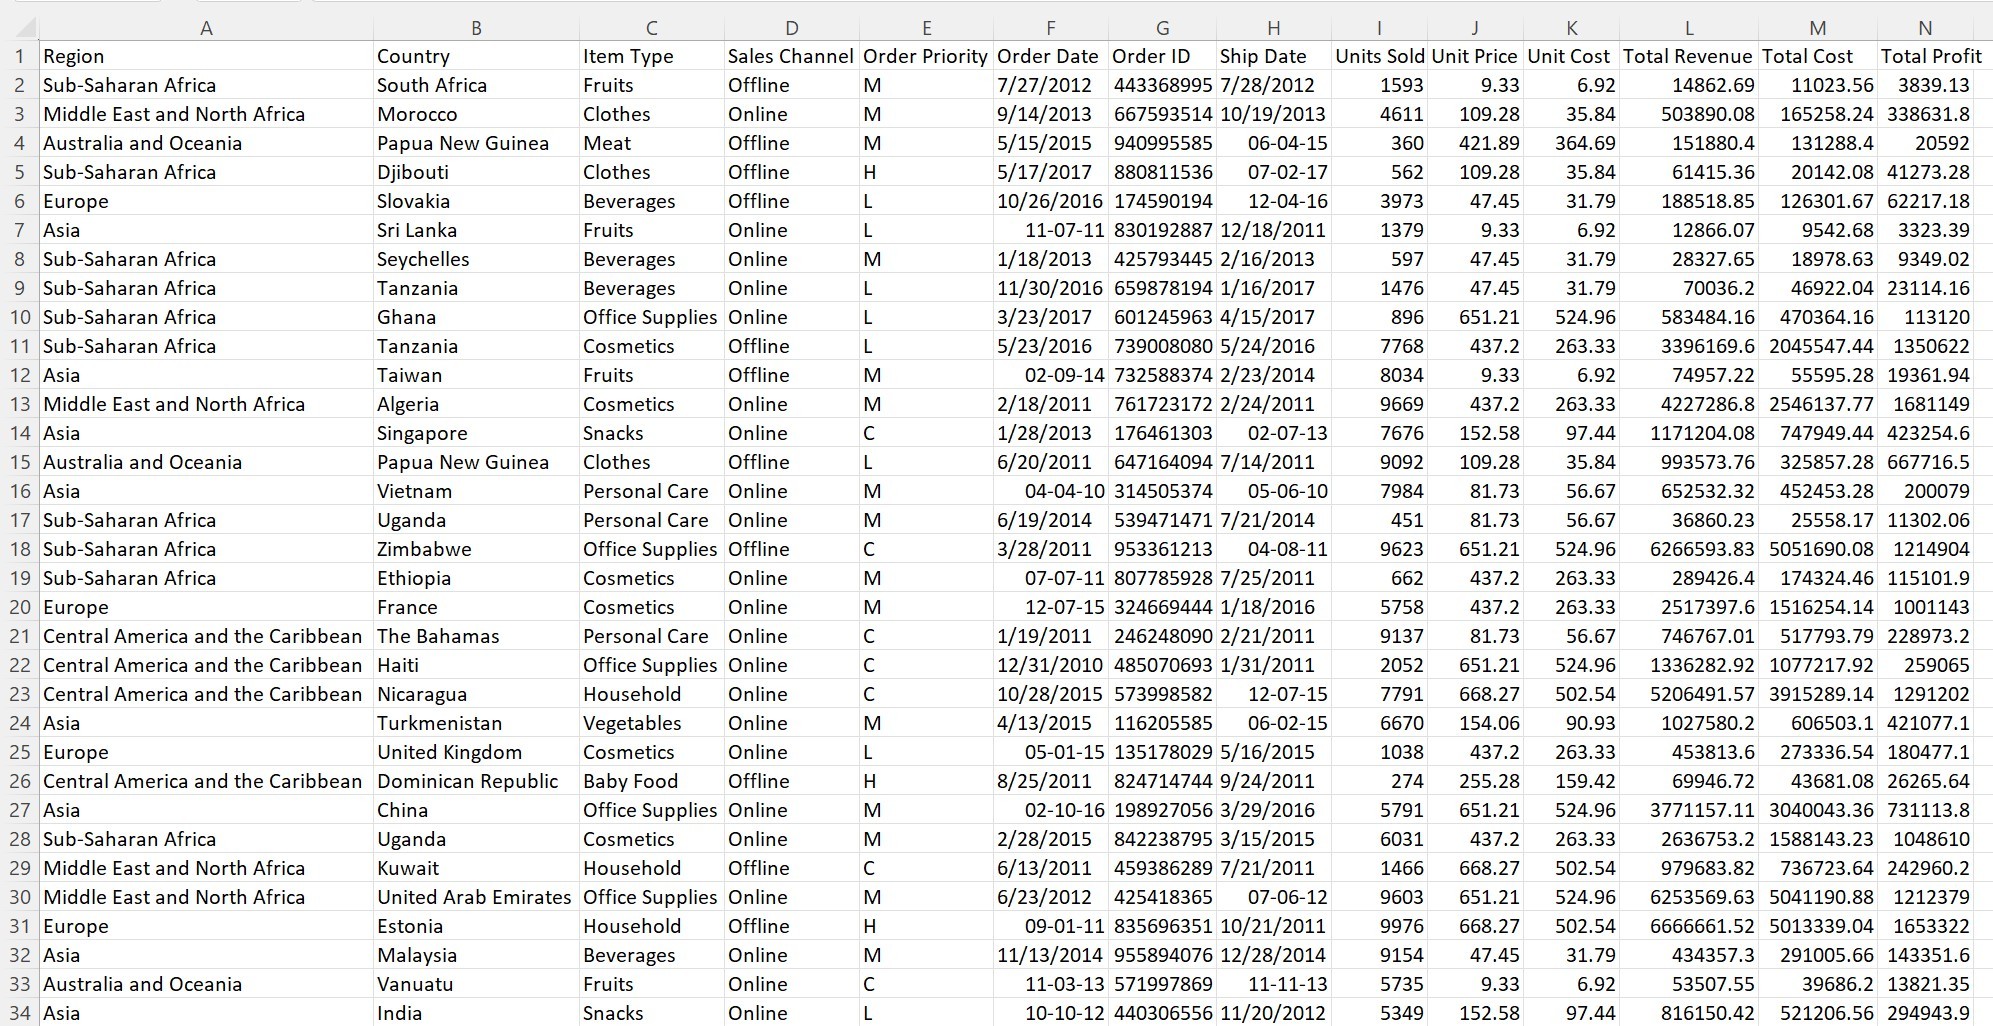Select column A header
Viewport: 1993px width, 1026px height.
coord(206,29)
